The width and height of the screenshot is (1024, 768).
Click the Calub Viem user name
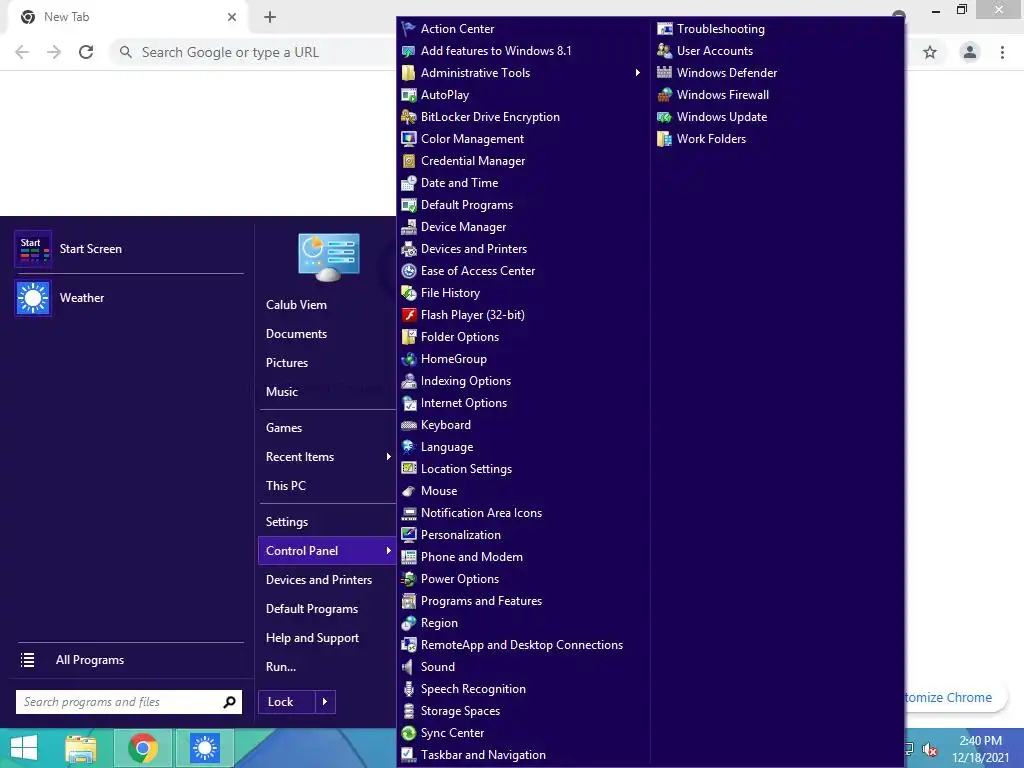pyautogui.click(x=296, y=305)
